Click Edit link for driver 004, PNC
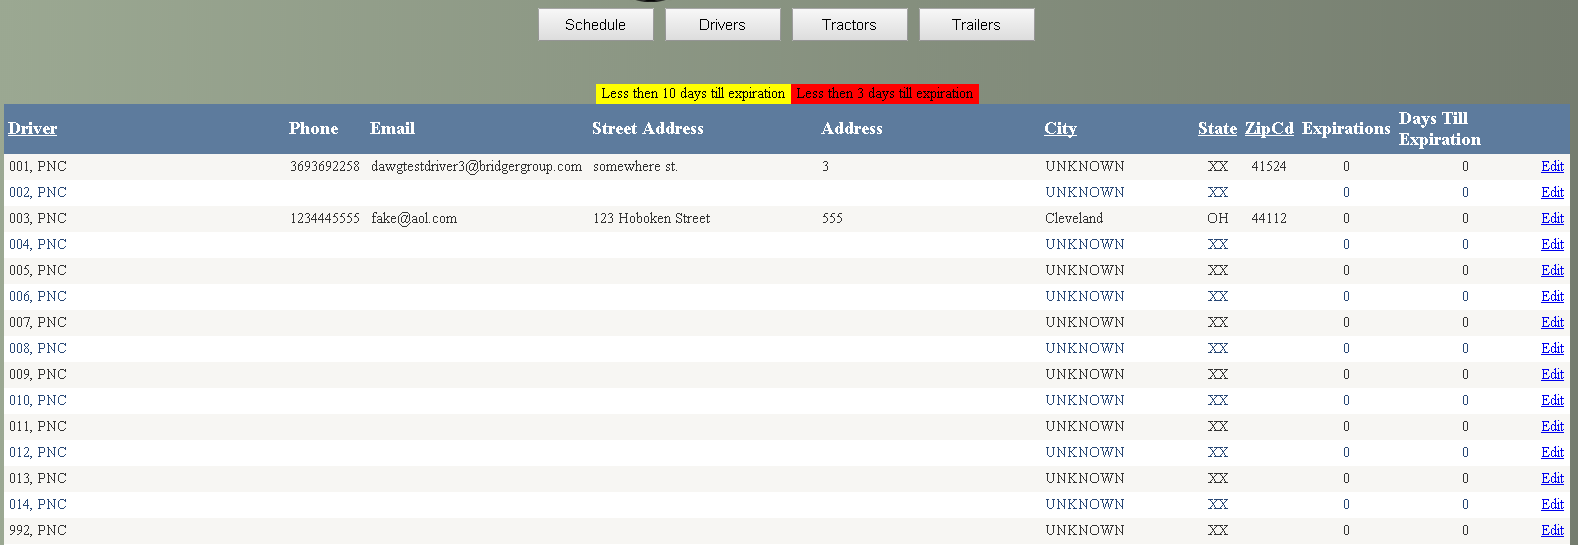Viewport: 1578px width, 545px height. pos(1552,244)
